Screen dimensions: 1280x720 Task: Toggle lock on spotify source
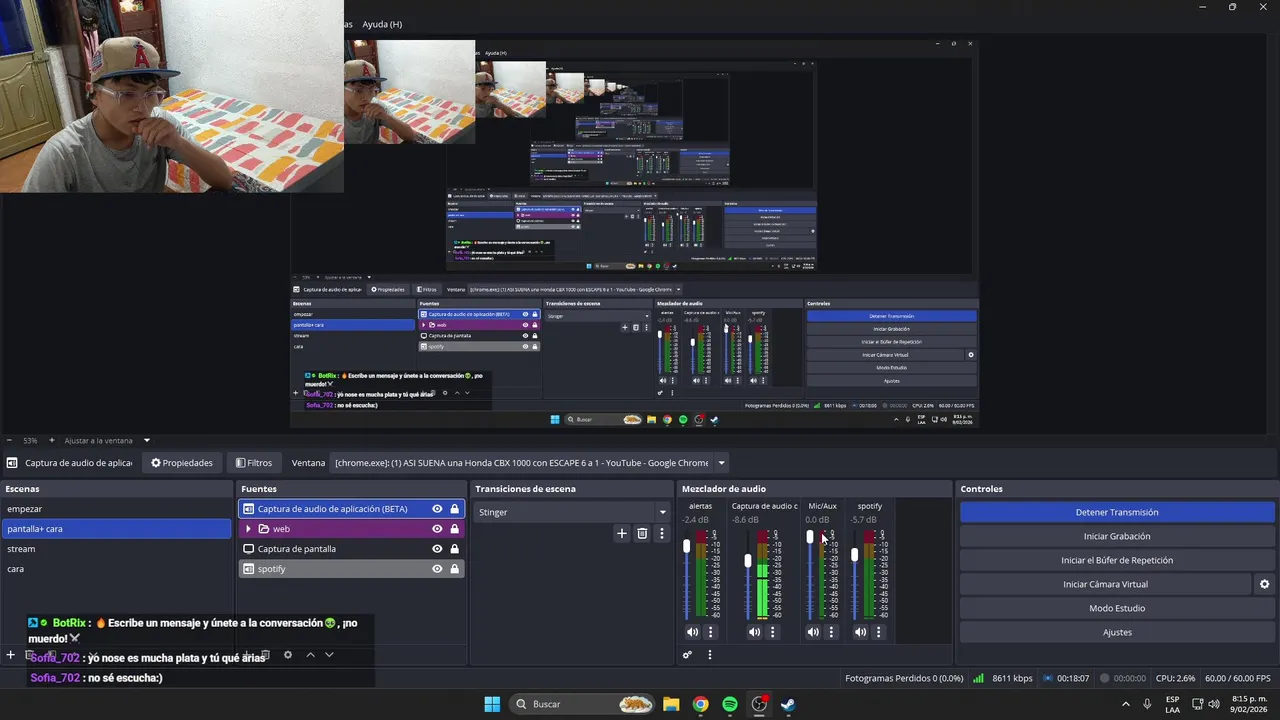click(455, 569)
